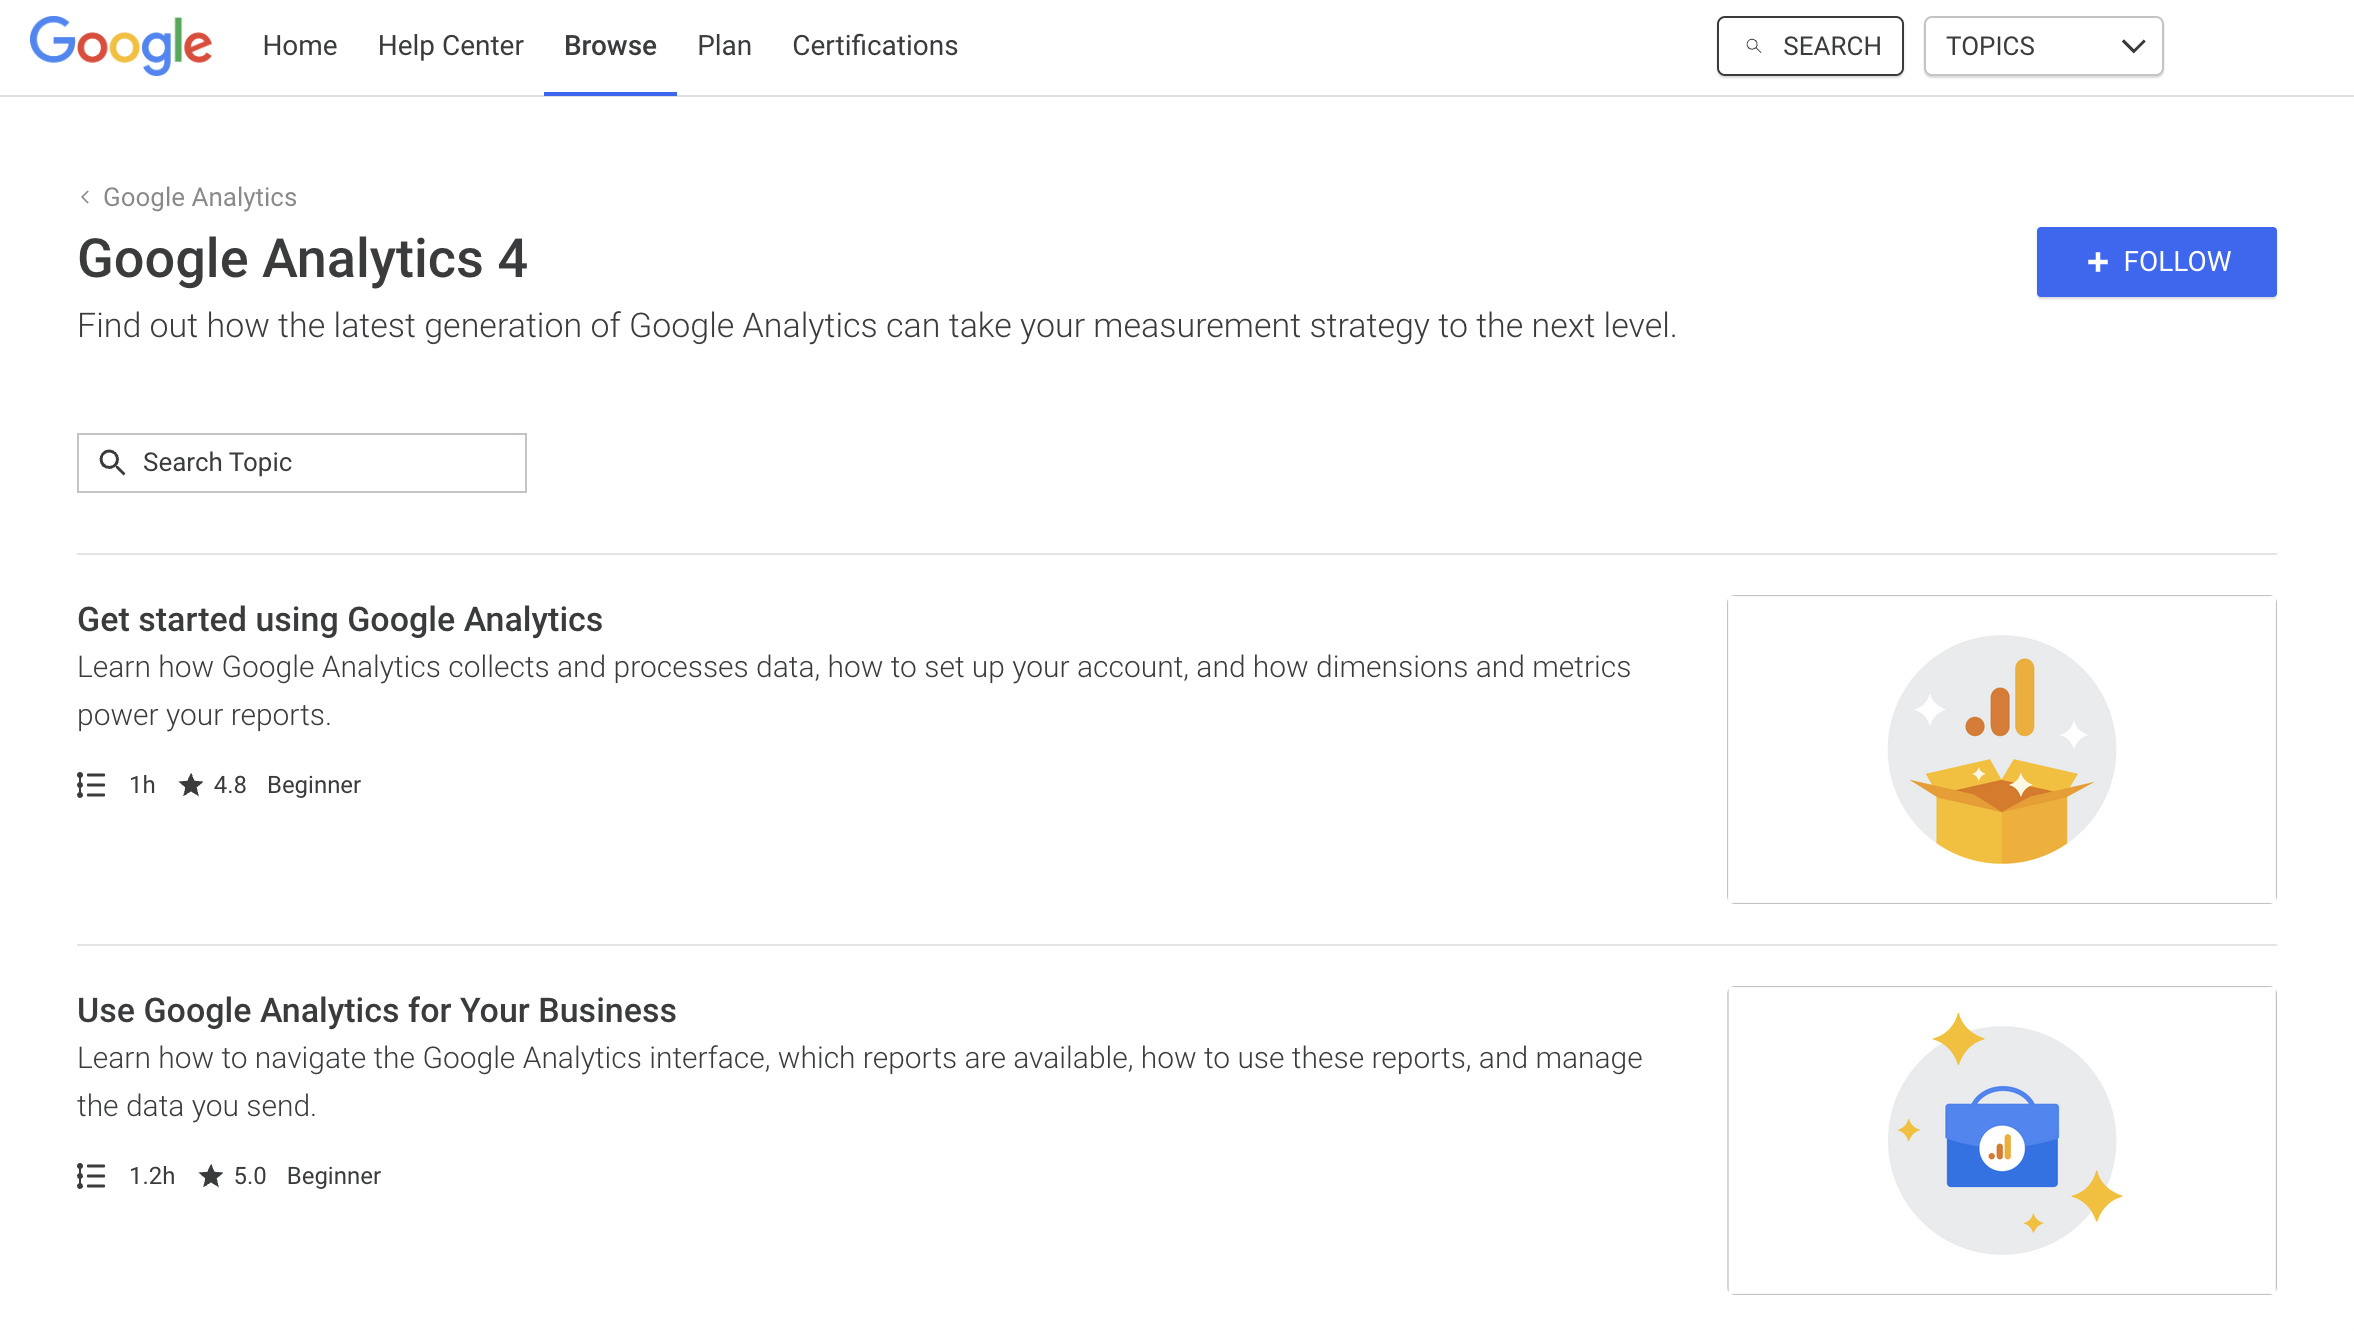Open Certifications in navigation bar
2354x1331 pixels.
click(875, 46)
